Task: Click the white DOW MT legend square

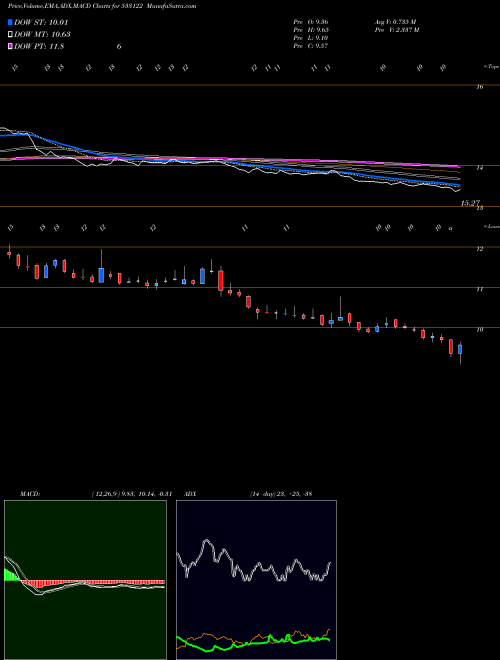Action: pos(10,35)
